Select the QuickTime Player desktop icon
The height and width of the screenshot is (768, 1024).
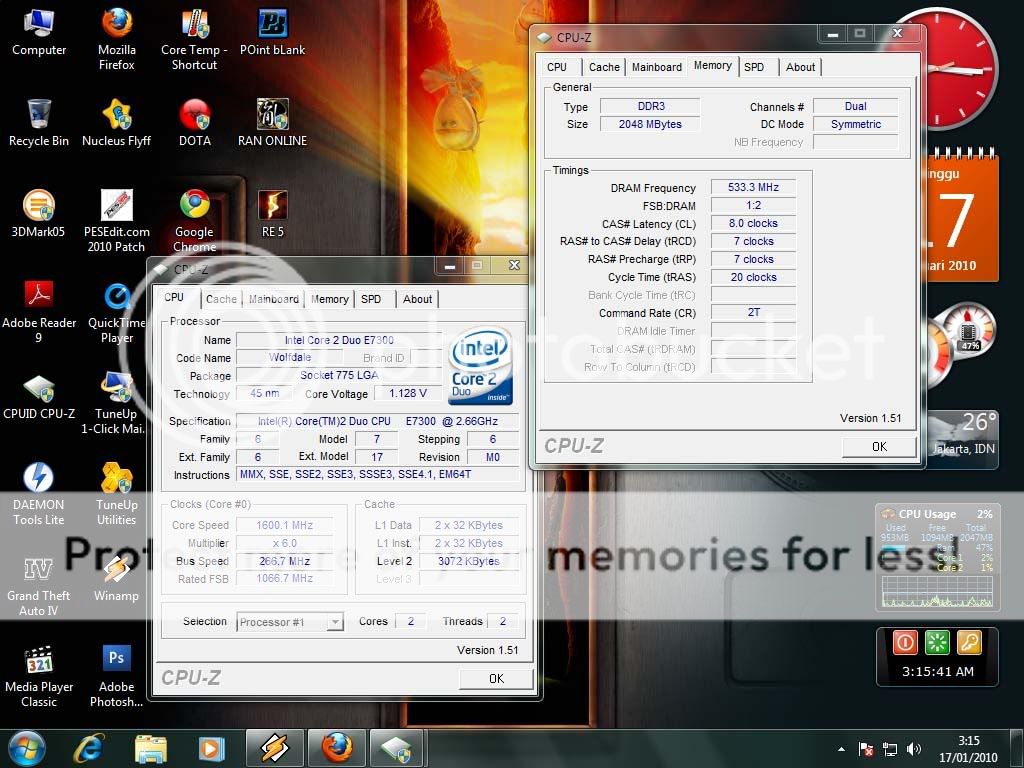point(117,312)
